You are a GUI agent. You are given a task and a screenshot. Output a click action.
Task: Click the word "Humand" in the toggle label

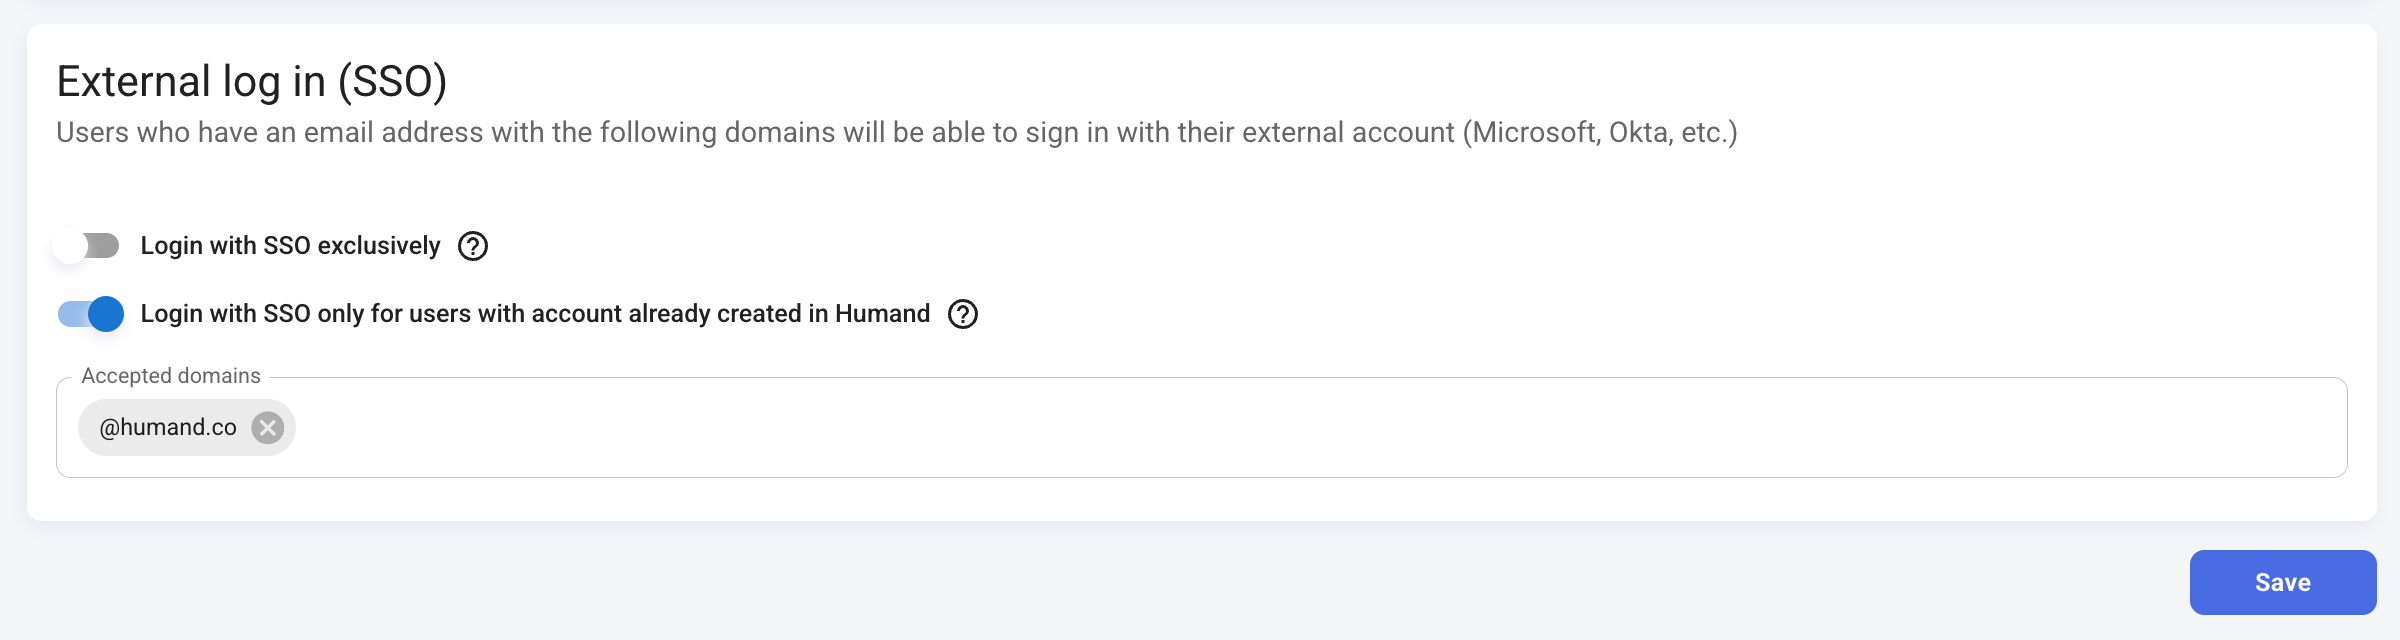(x=882, y=314)
